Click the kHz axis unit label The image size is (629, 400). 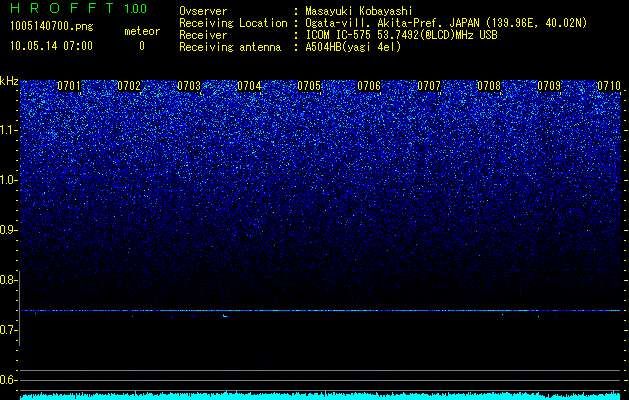[9, 81]
